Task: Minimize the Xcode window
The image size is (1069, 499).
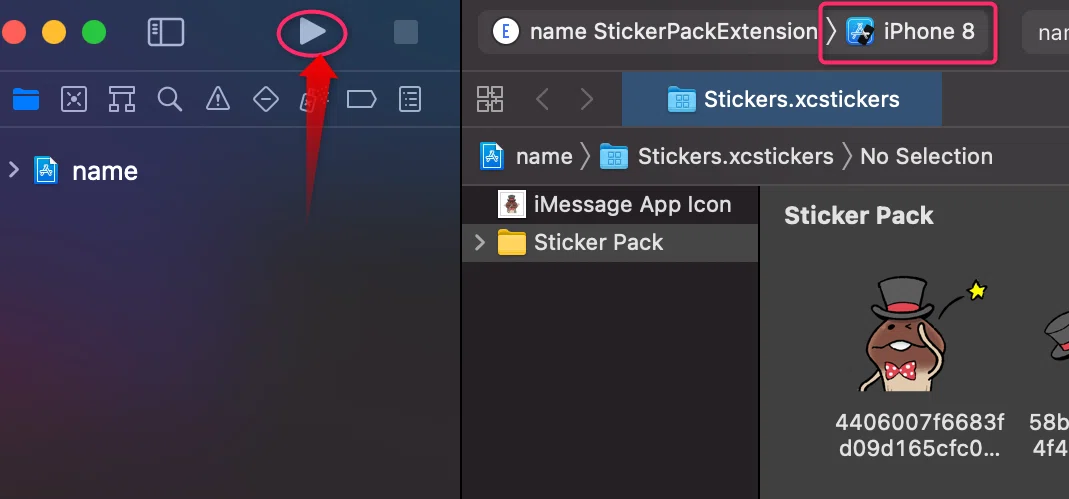Action: [x=54, y=32]
